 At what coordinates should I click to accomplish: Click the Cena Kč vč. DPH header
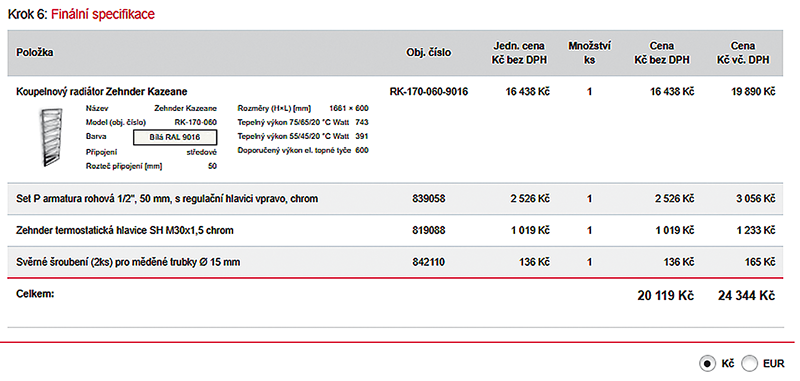point(743,53)
